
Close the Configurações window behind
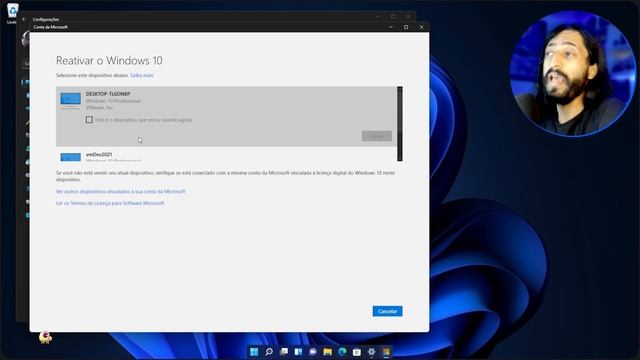[408, 17]
